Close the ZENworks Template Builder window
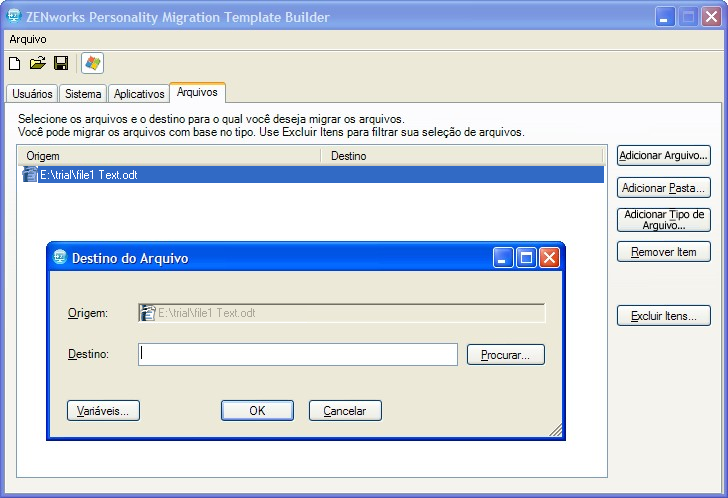This screenshot has width=728, height=498. 711,17
